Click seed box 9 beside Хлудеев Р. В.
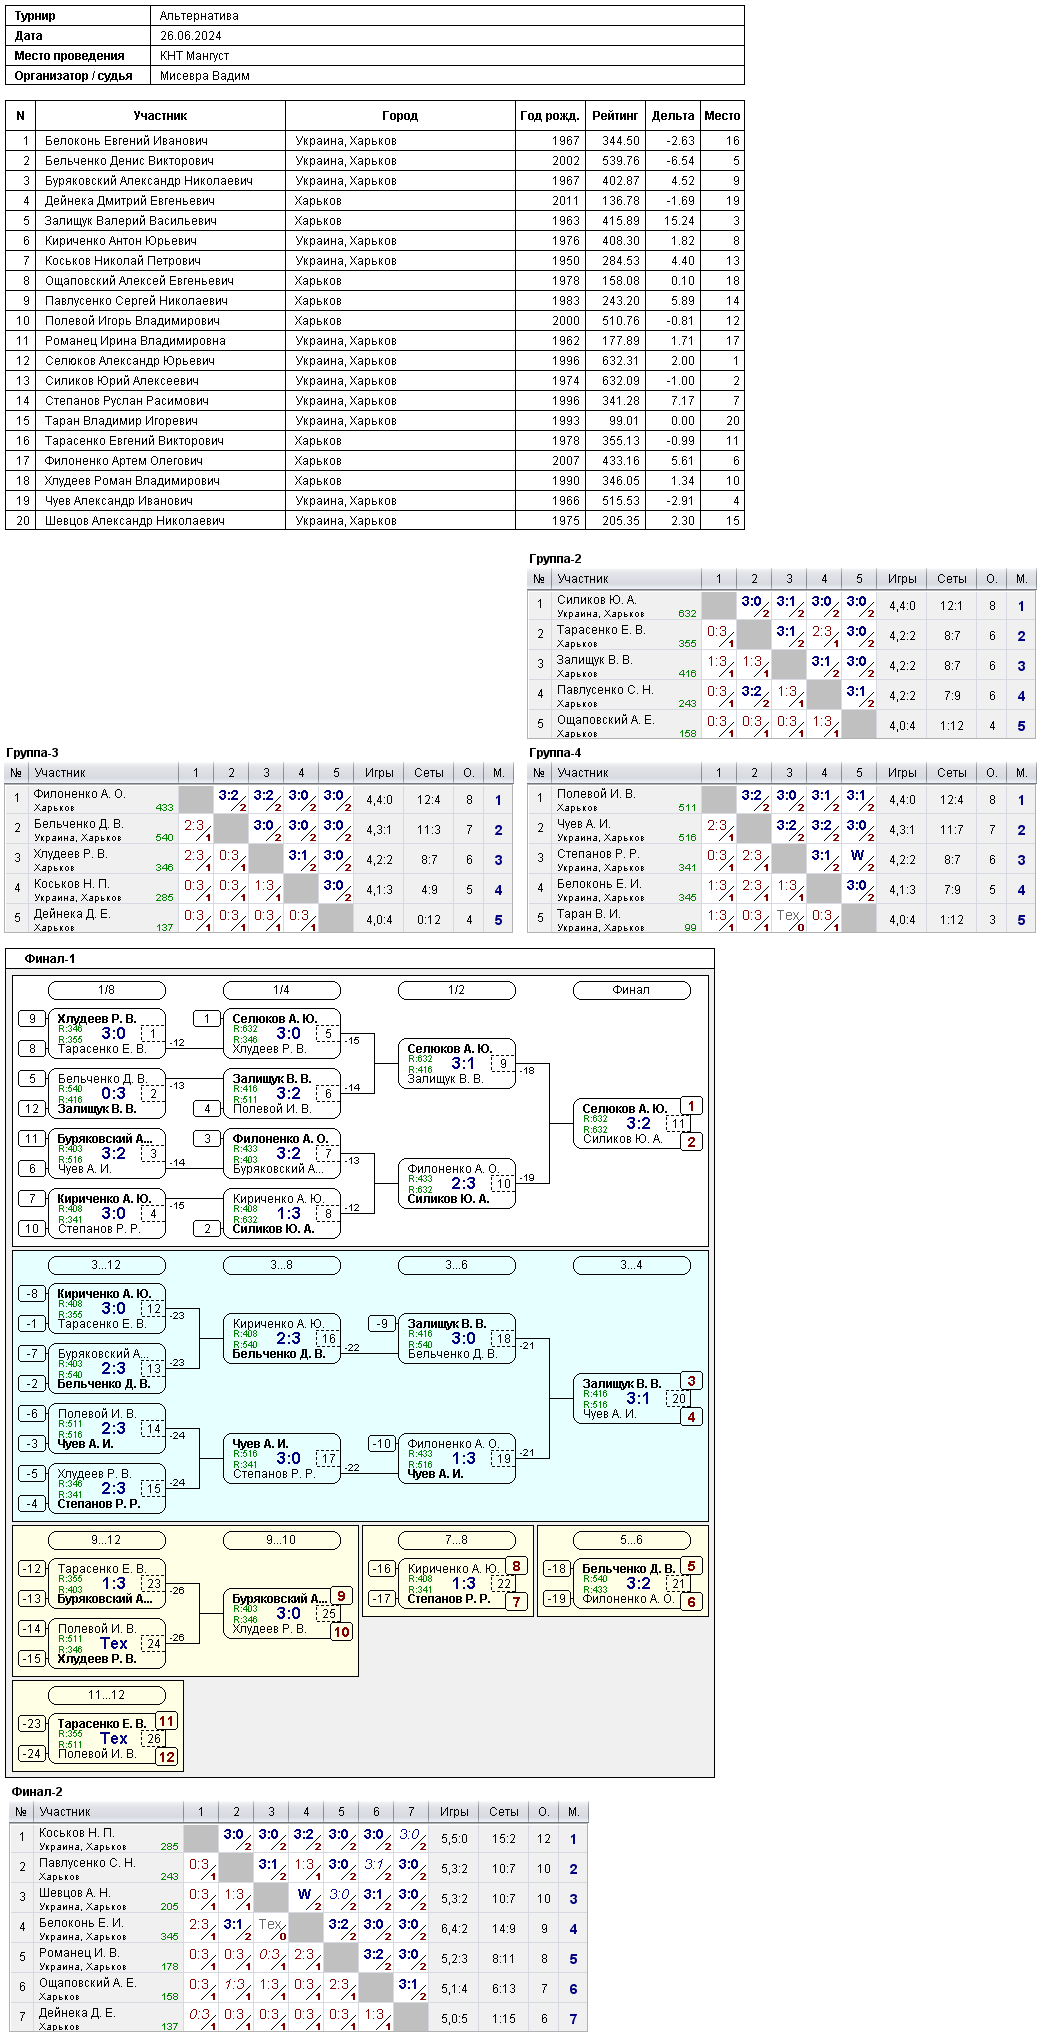Screen dimensions: 1046x2037 [33, 1019]
